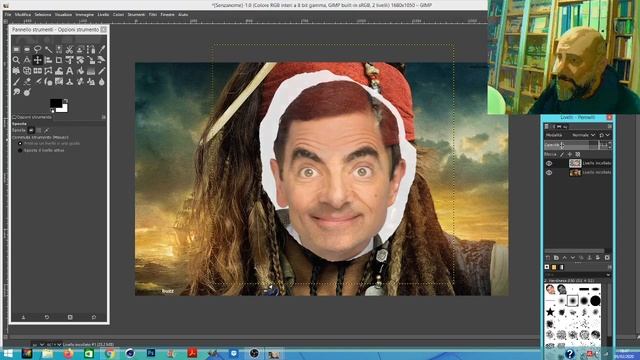Open the brush tag filter dropdown
Viewport: 640px width, 360px height.
coord(608,275)
